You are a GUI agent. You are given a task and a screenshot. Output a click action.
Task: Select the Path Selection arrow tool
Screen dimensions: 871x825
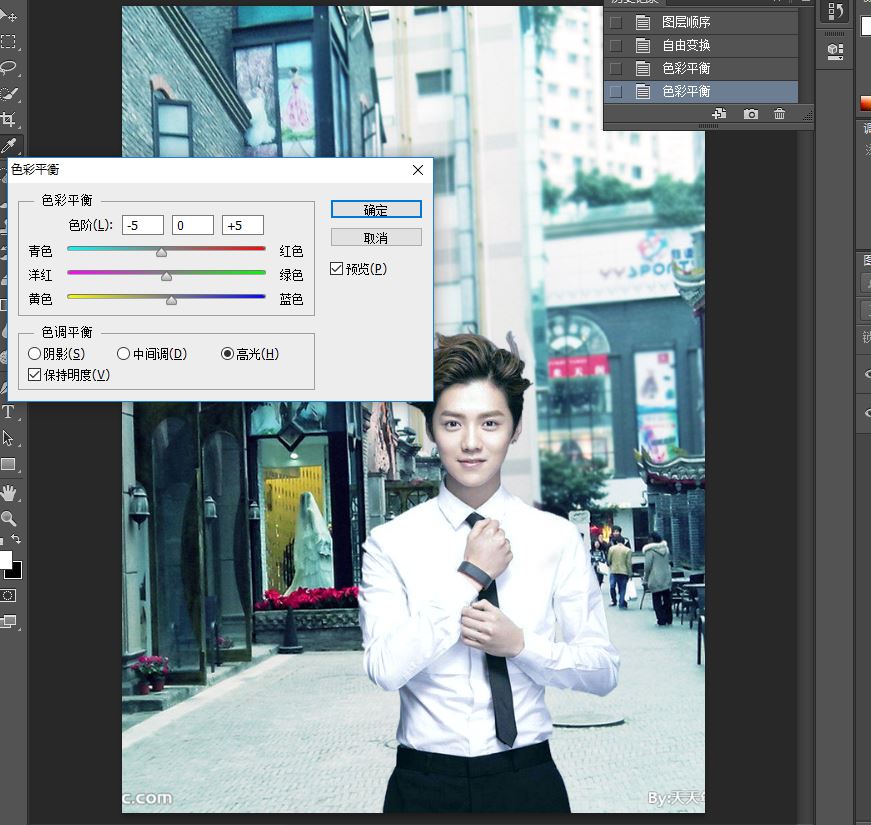tap(8, 438)
